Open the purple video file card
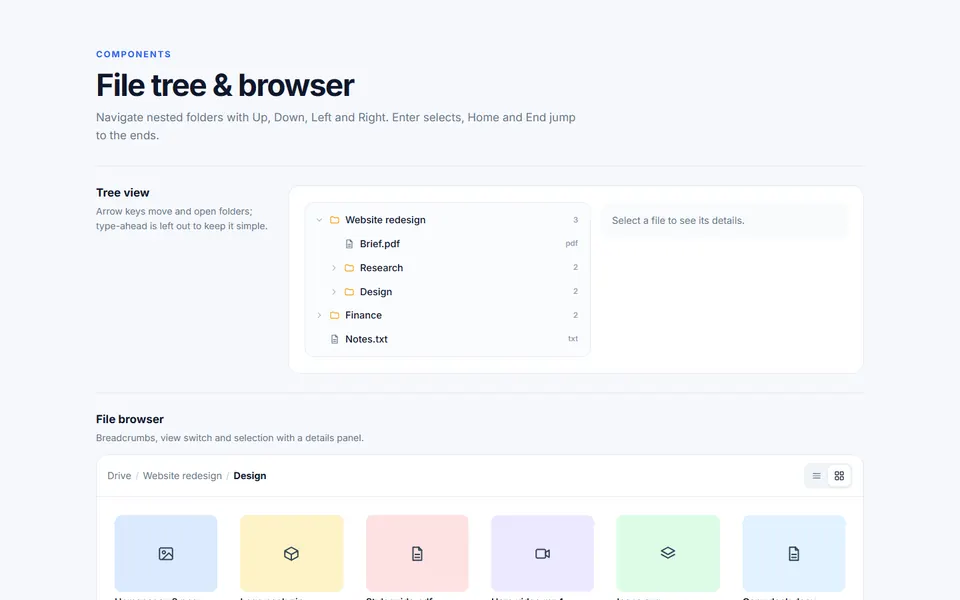Screen dimensions: 960x600 click(542, 553)
